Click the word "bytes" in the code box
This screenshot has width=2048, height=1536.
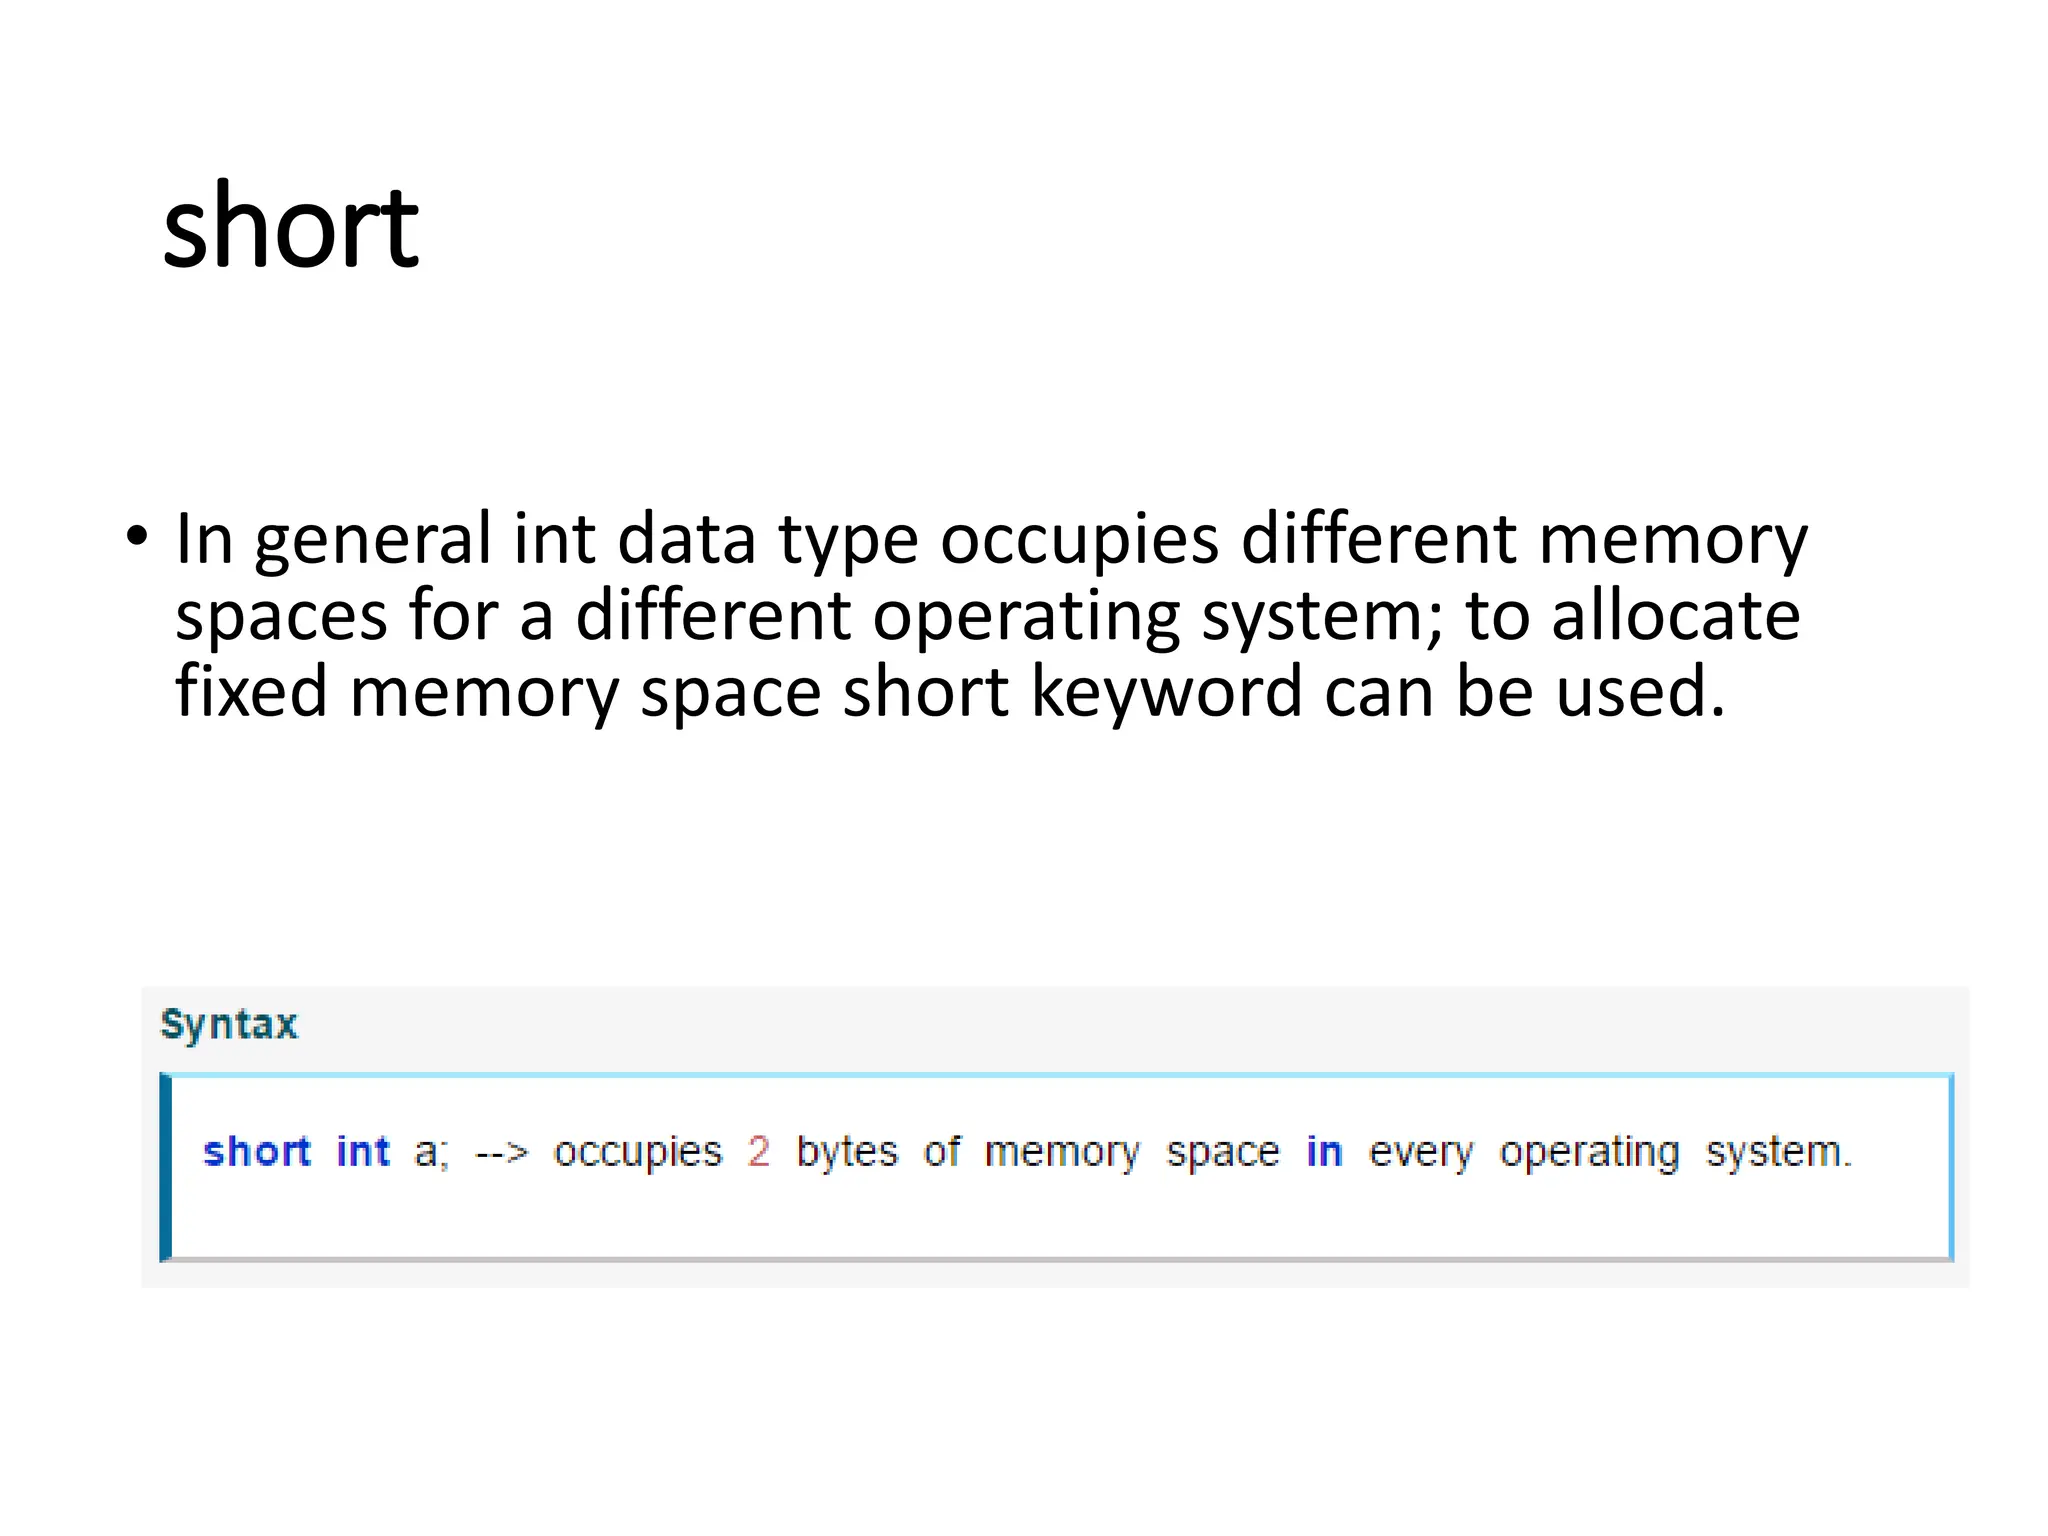click(x=847, y=1153)
